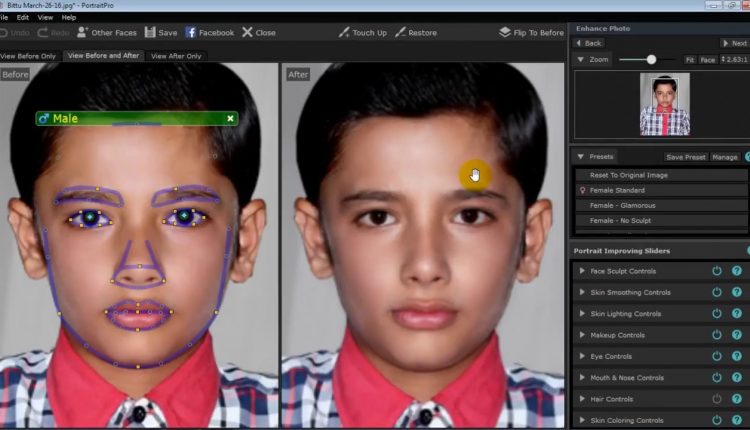Screen dimensions: 750x430
Task: Expand Skin Smoothing Controls section
Action: (582, 292)
